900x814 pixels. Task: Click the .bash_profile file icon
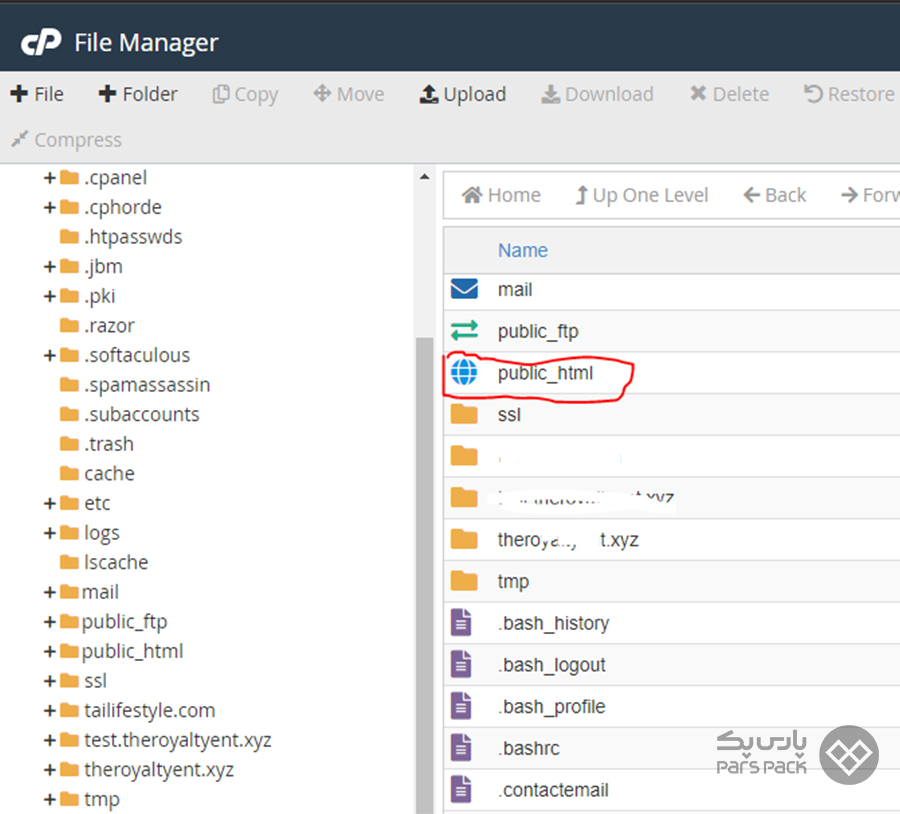(x=461, y=706)
